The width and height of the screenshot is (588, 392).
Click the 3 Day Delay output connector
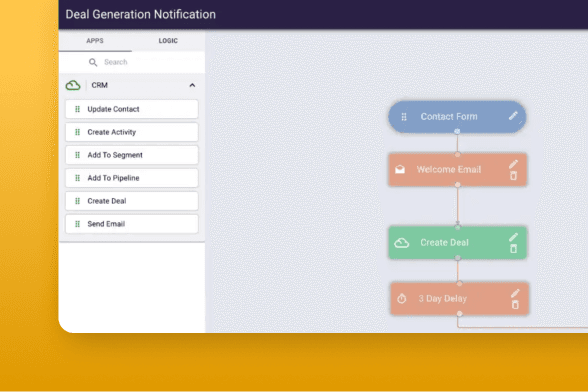[x=459, y=314]
